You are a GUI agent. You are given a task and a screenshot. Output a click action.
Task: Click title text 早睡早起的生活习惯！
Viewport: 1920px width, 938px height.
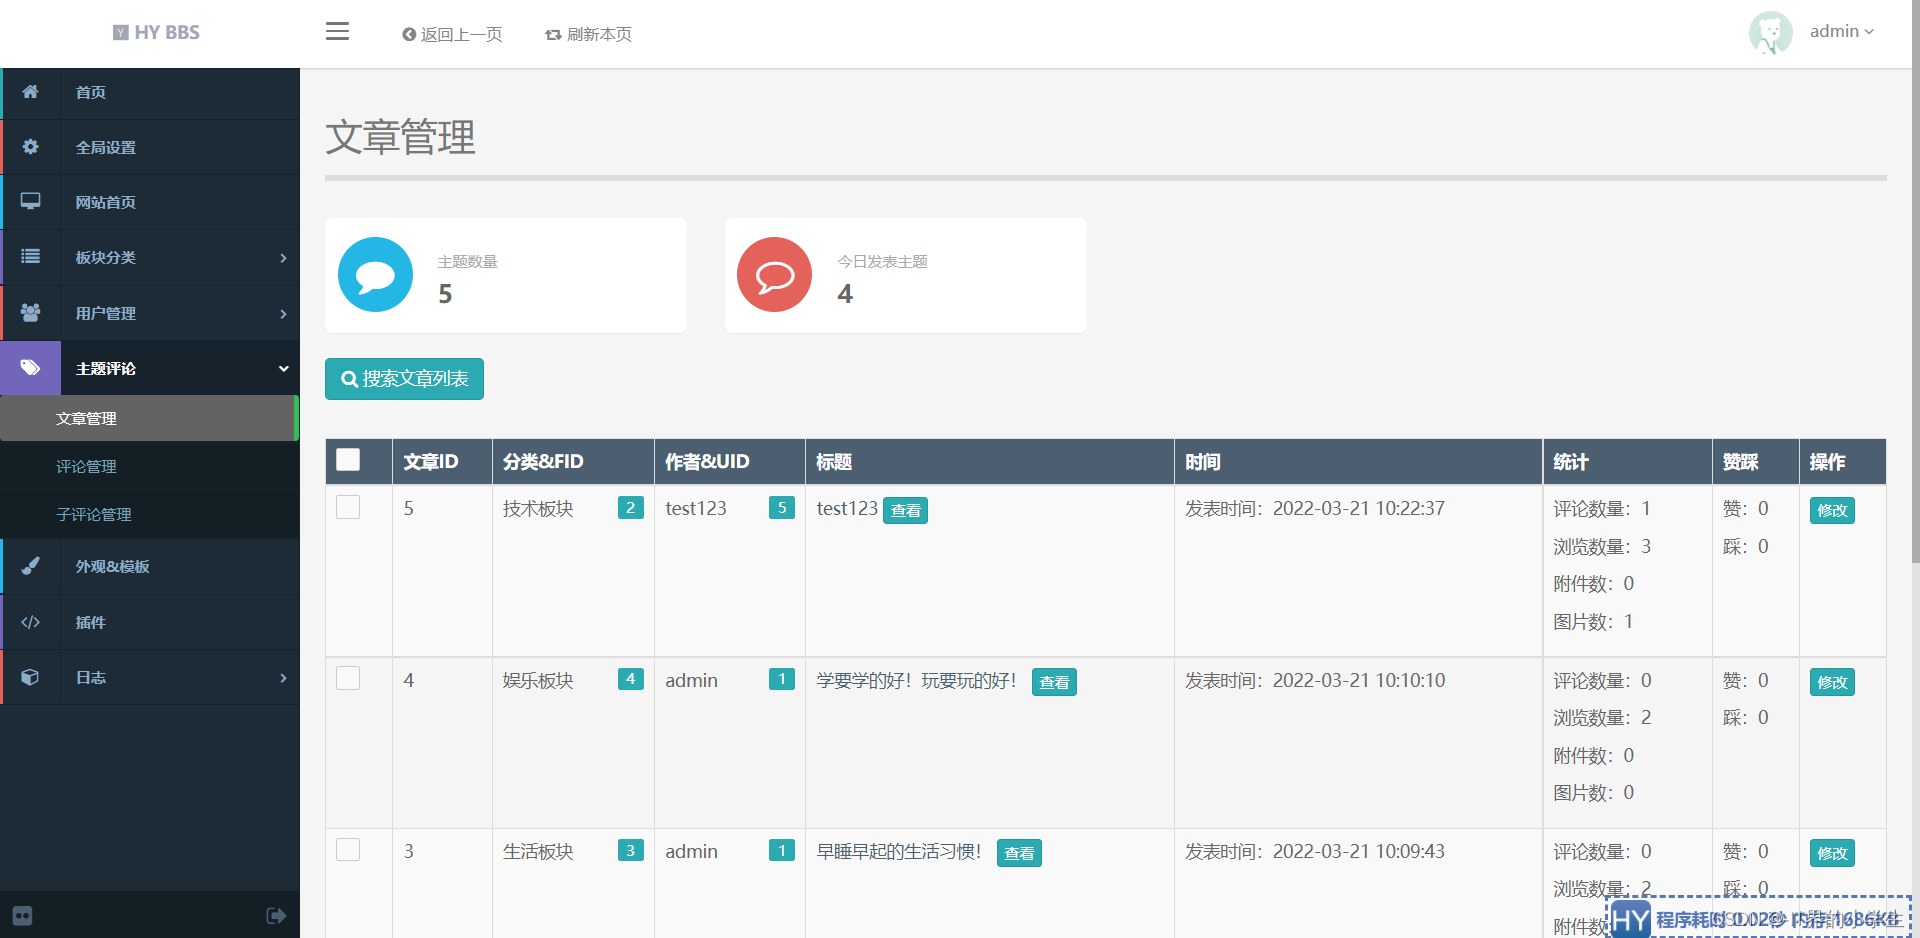(x=900, y=851)
